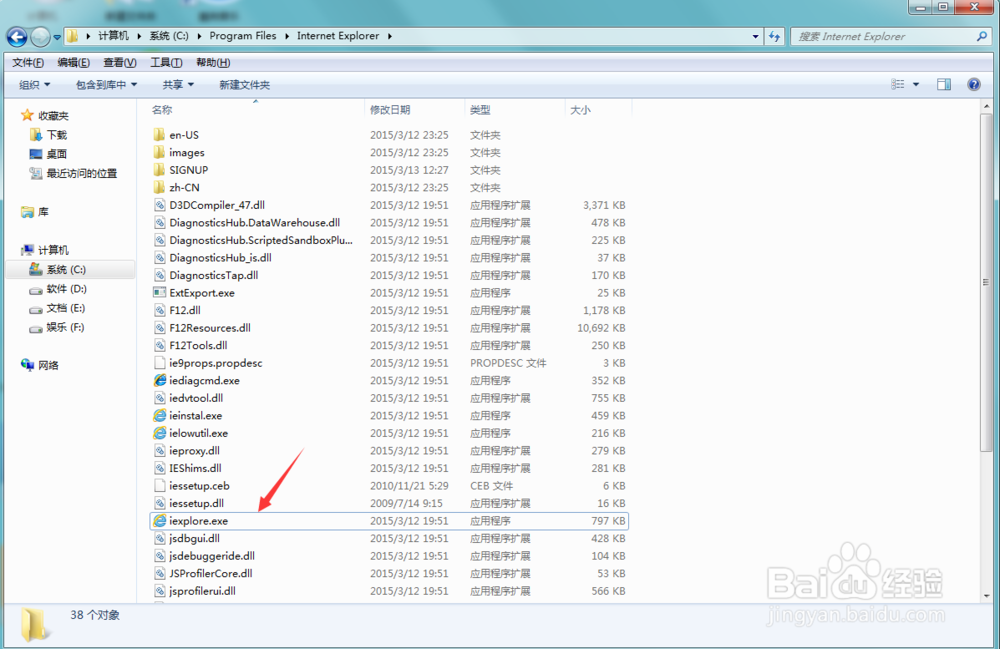1000x649 pixels.
Task: Click the help question mark icon
Action: click(x=974, y=84)
